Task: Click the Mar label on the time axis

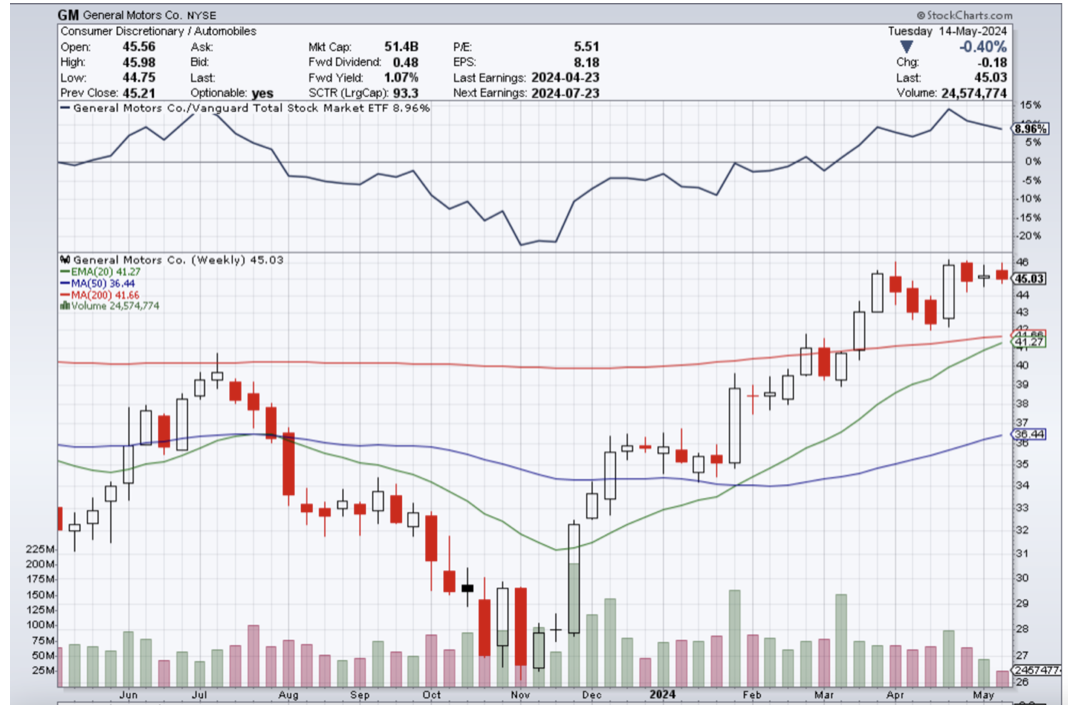Action: [x=824, y=695]
